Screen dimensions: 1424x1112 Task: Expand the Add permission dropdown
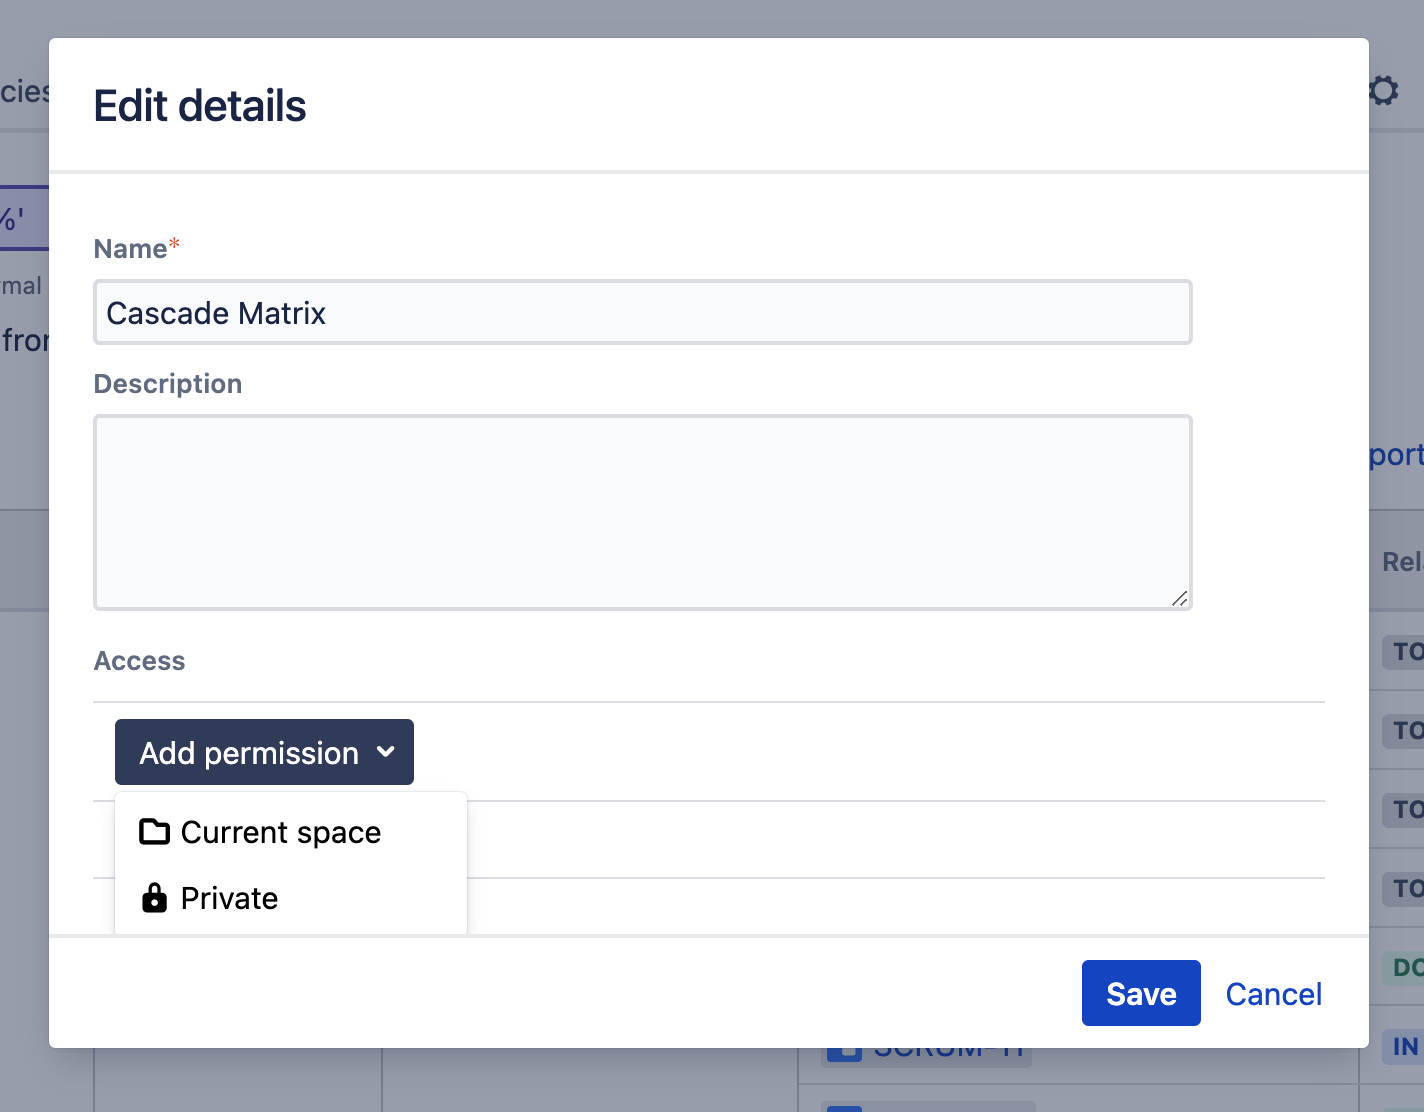pos(264,752)
